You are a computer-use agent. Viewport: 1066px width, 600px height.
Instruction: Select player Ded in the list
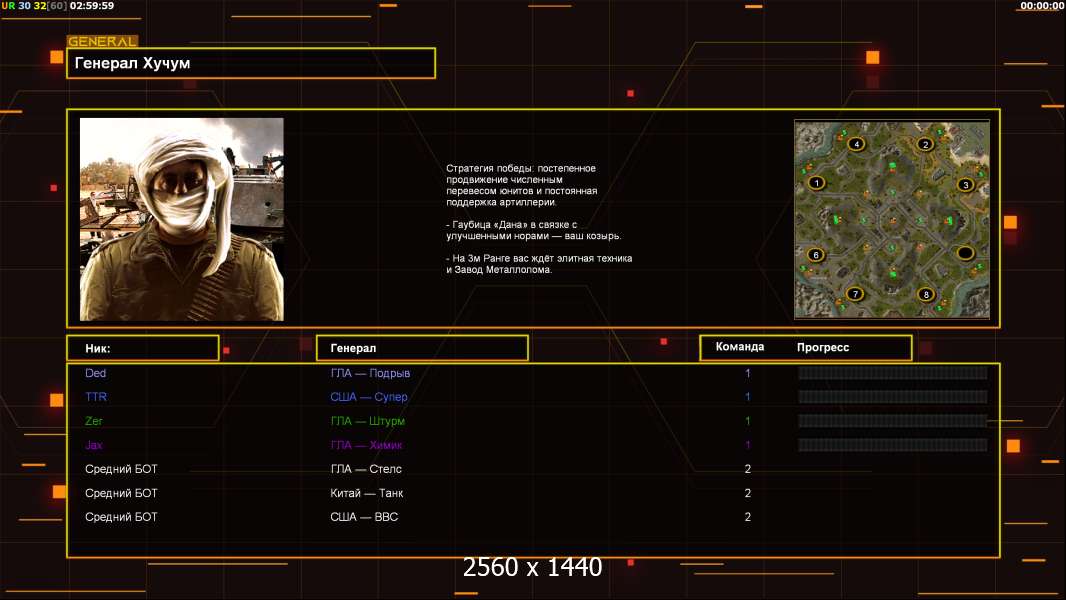point(96,373)
